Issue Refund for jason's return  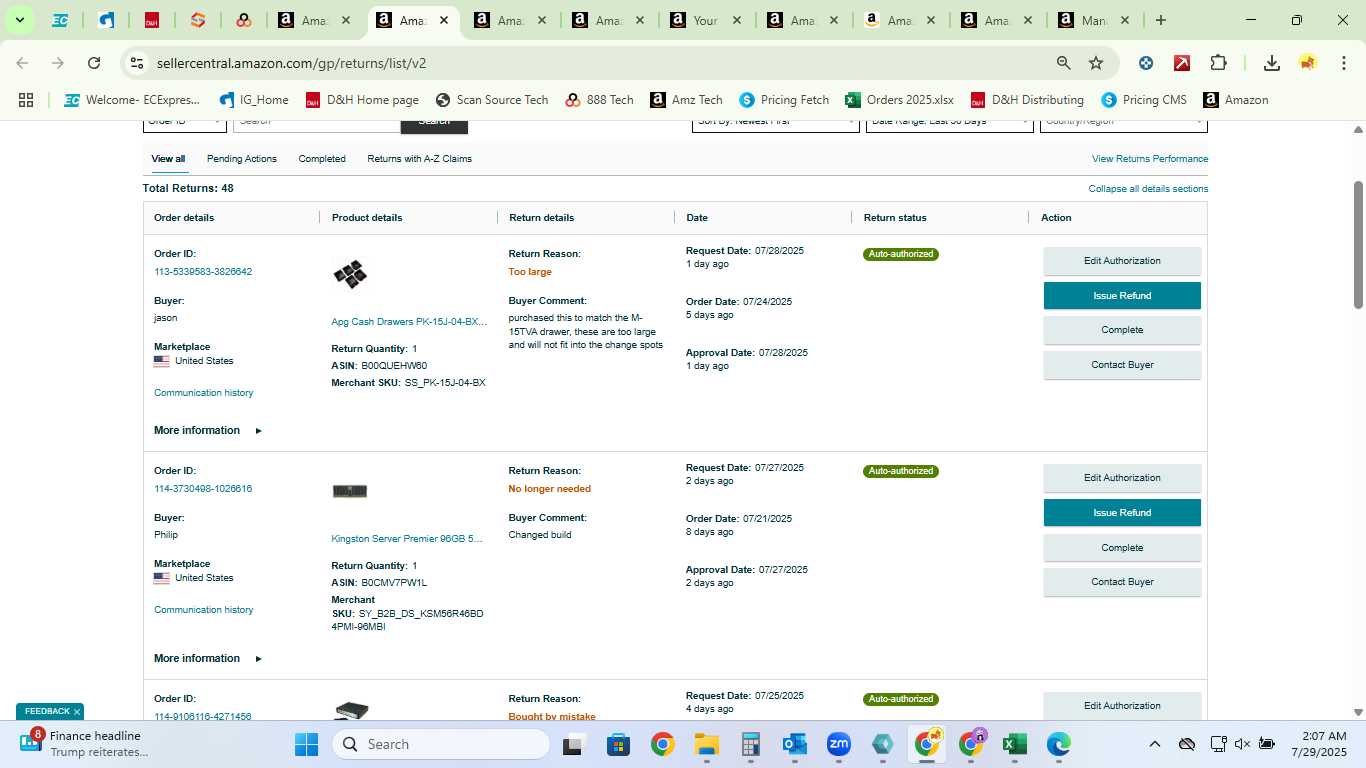[1122, 296]
